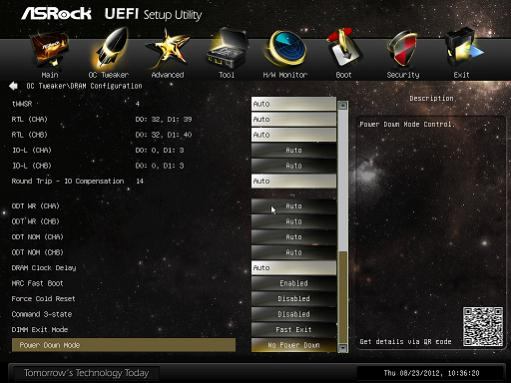Select the ODT NOM (CHB) label

point(38,252)
